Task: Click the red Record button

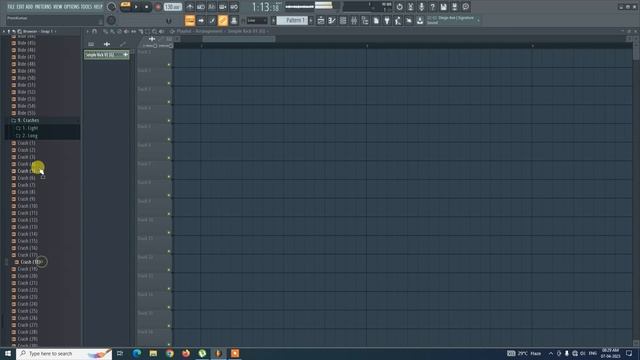Action: pos(158,7)
